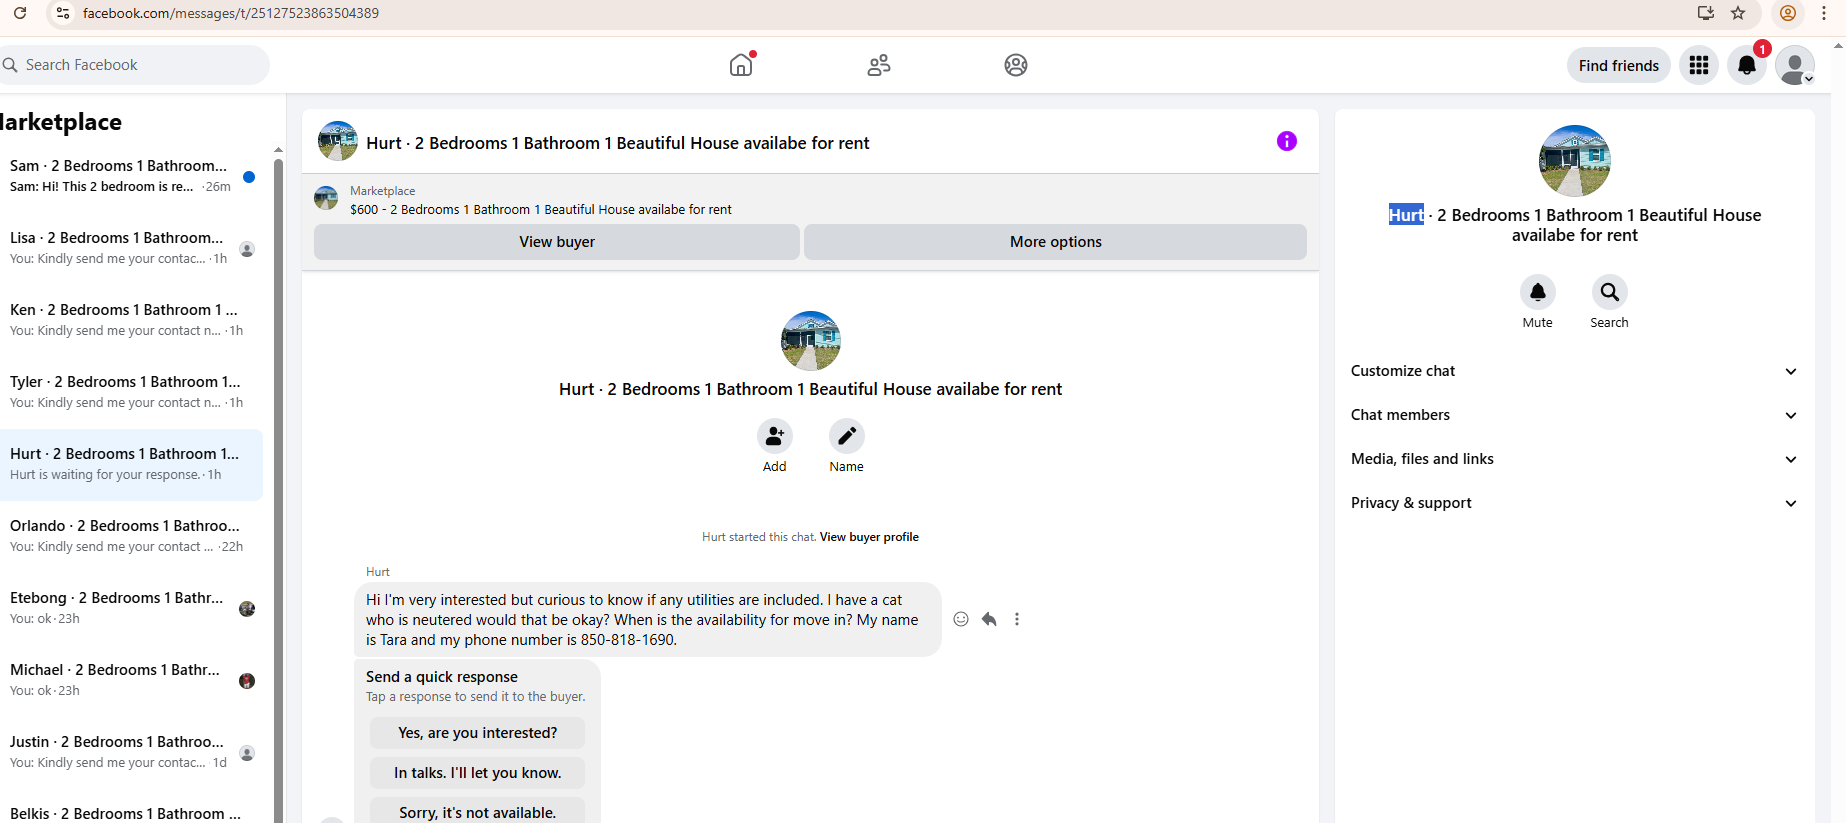Screen dimensions: 1846x823
Task: Select Hurt's conversation in the chat list
Action: (131, 464)
